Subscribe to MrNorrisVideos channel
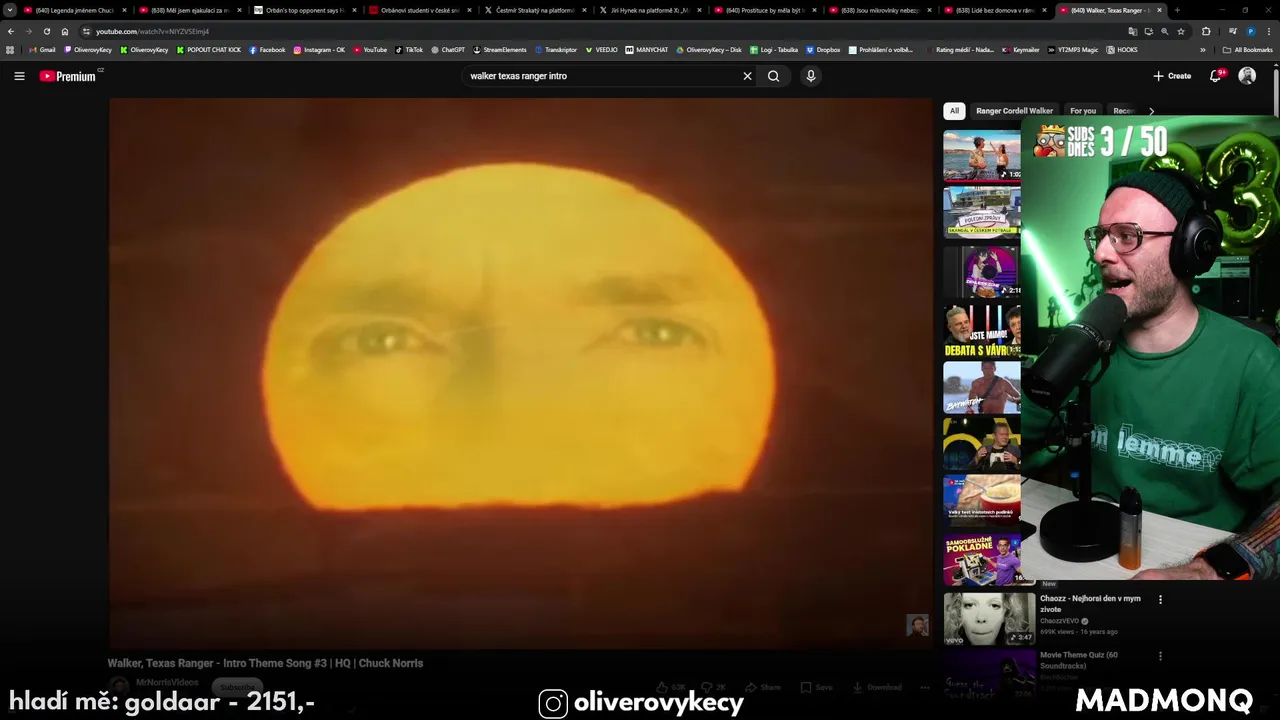This screenshot has width=1280, height=720. point(237,687)
